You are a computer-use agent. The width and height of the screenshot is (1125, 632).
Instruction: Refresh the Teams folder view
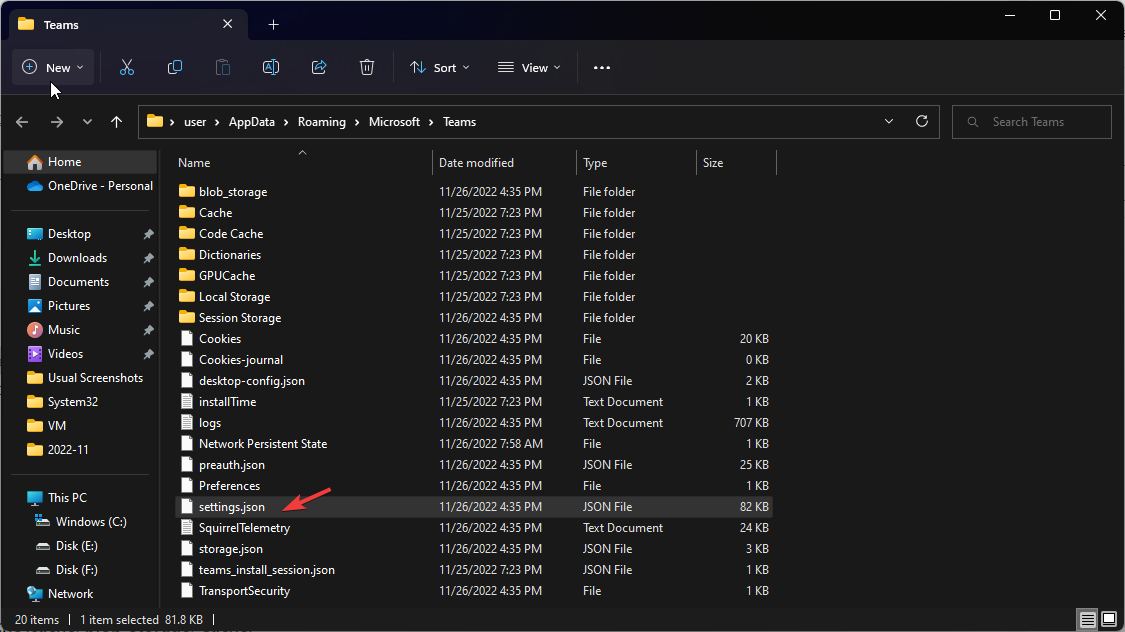pos(922,121)
